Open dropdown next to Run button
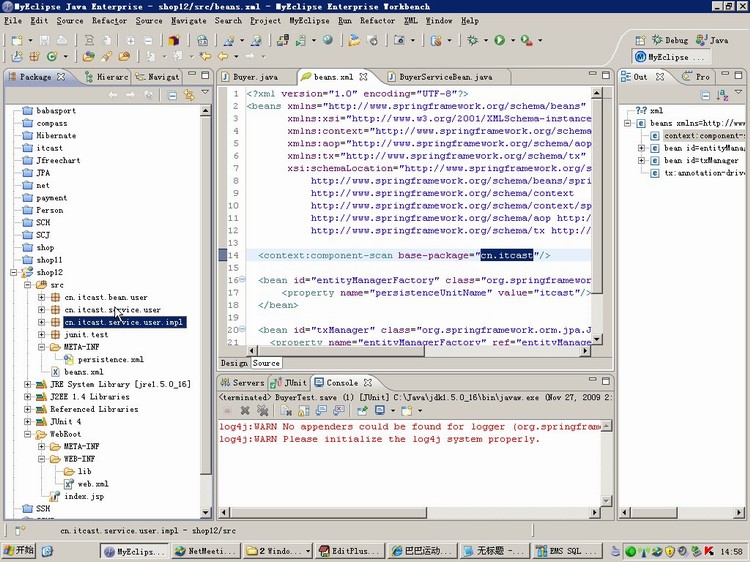The image size is (750, 562). point(512,41)
